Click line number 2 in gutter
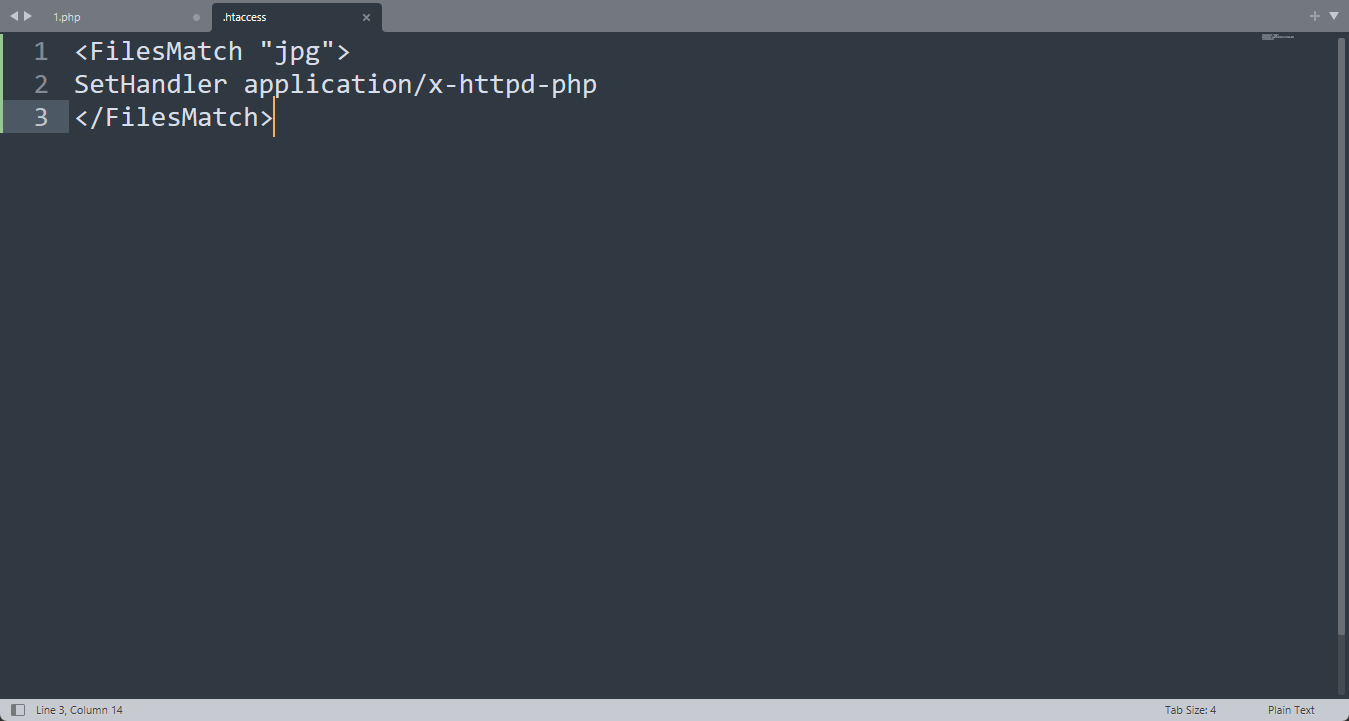 point(41,85)
